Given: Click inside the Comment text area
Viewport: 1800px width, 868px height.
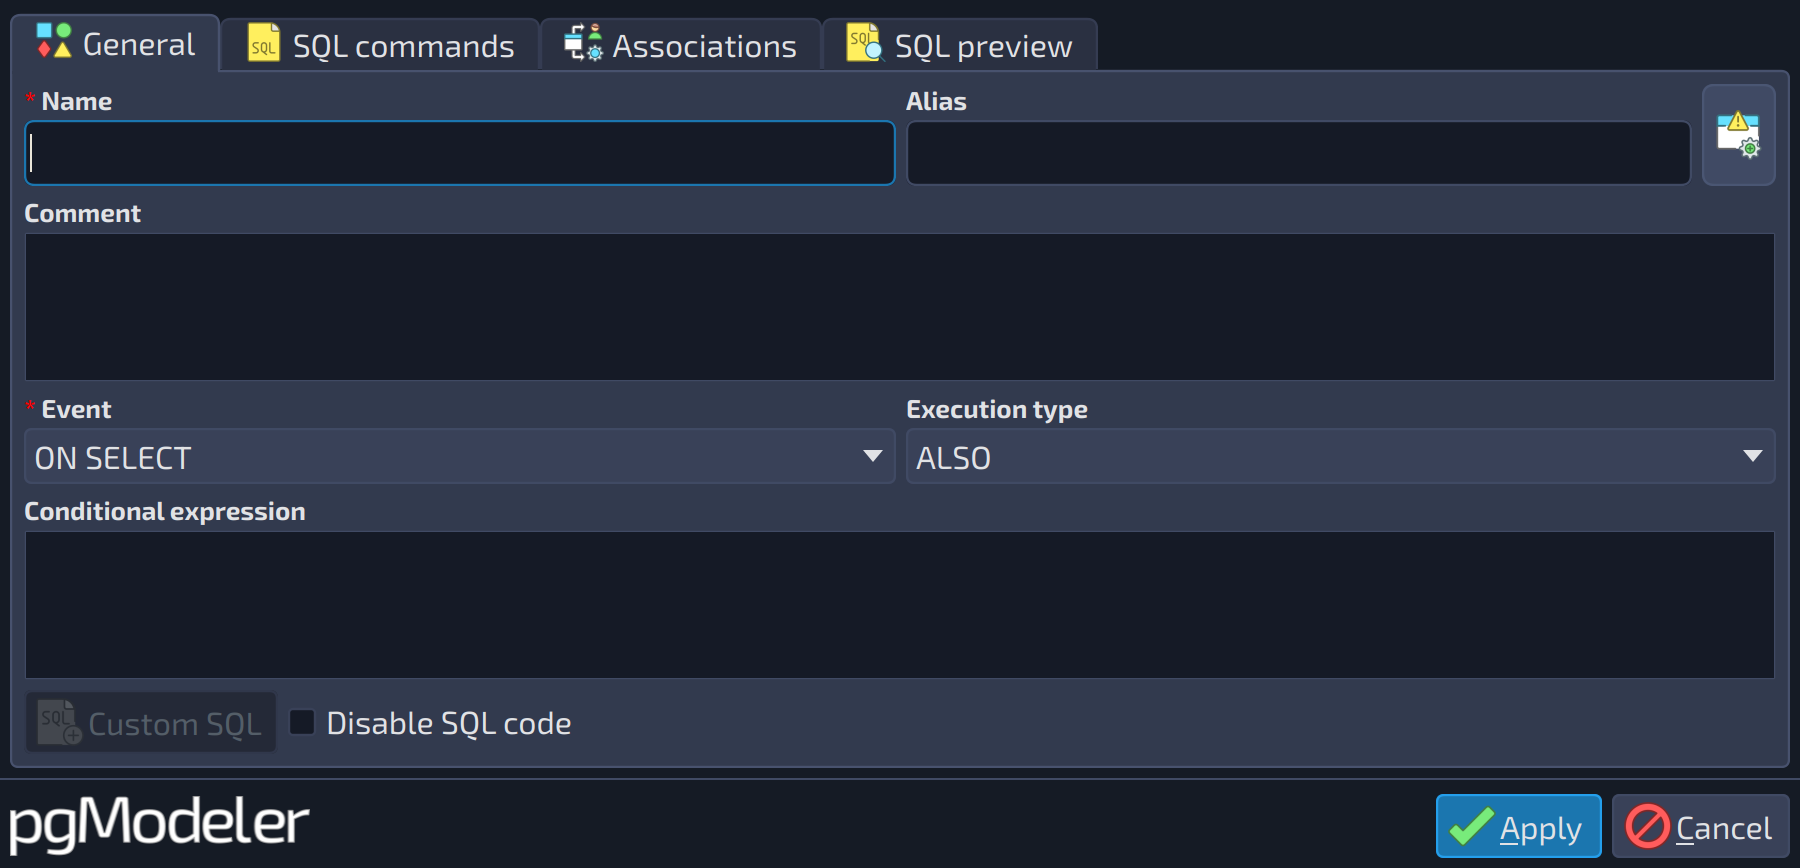Looking at the screenshot, I should [x=900, y=307].
